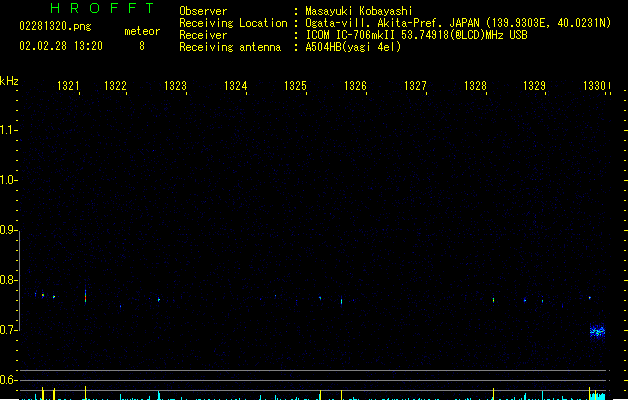Click the Receiving Location label
Screen dimensions: 629x400
click(233, 23)
